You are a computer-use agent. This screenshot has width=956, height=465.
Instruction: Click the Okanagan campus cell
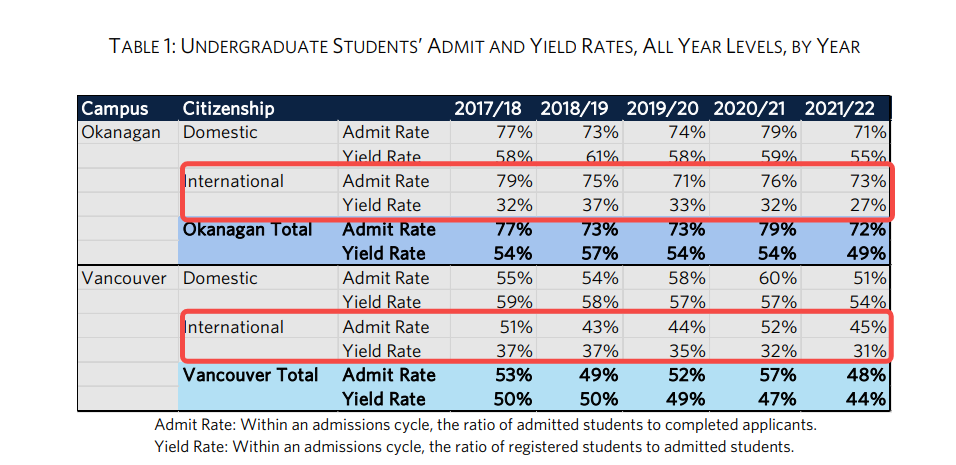coord(120,132)
